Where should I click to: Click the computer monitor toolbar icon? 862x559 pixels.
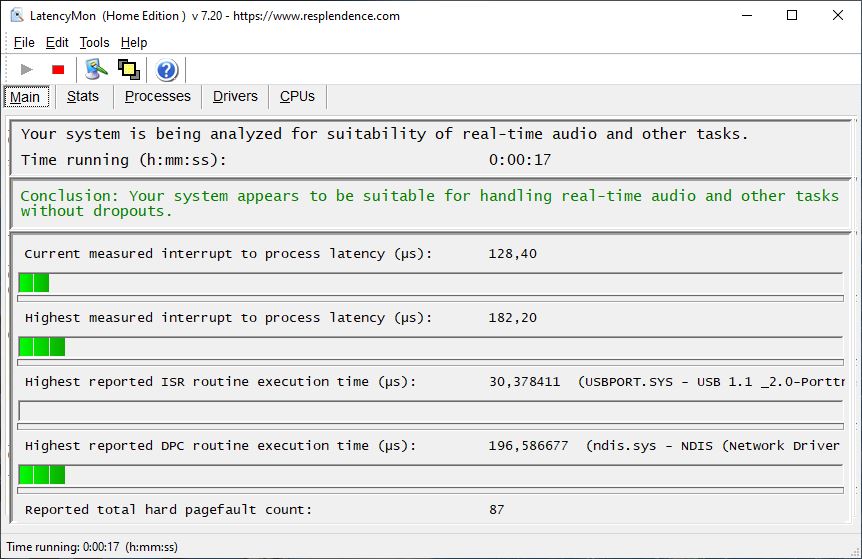coord(96,69)
